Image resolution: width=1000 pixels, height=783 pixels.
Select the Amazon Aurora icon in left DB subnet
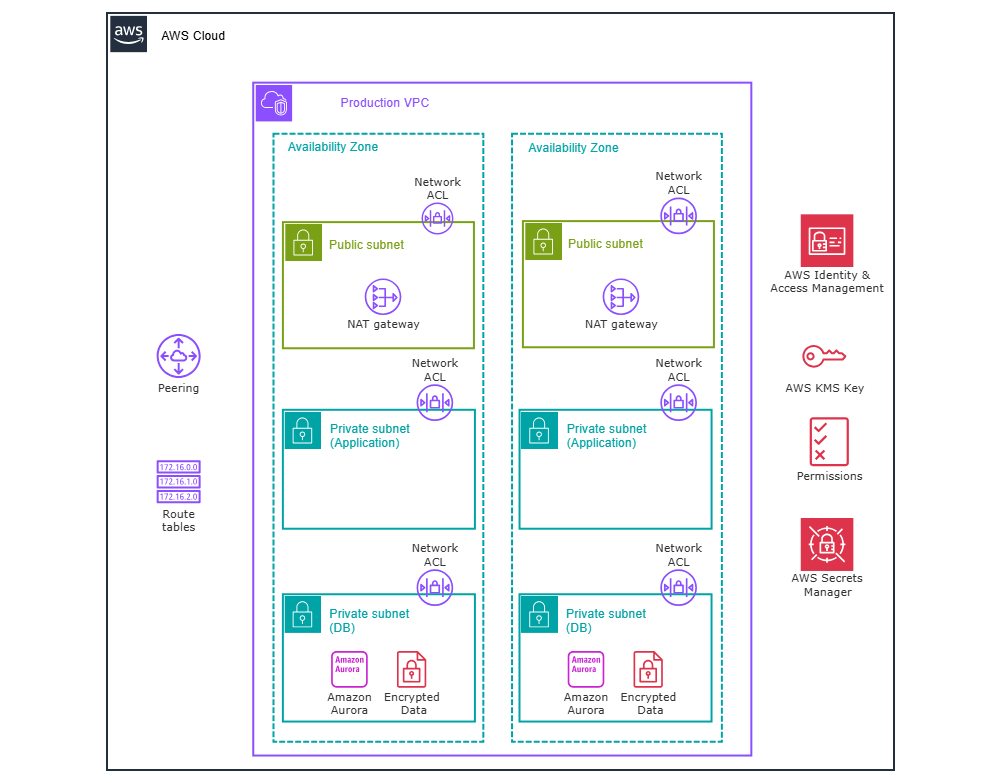point(349,670)
